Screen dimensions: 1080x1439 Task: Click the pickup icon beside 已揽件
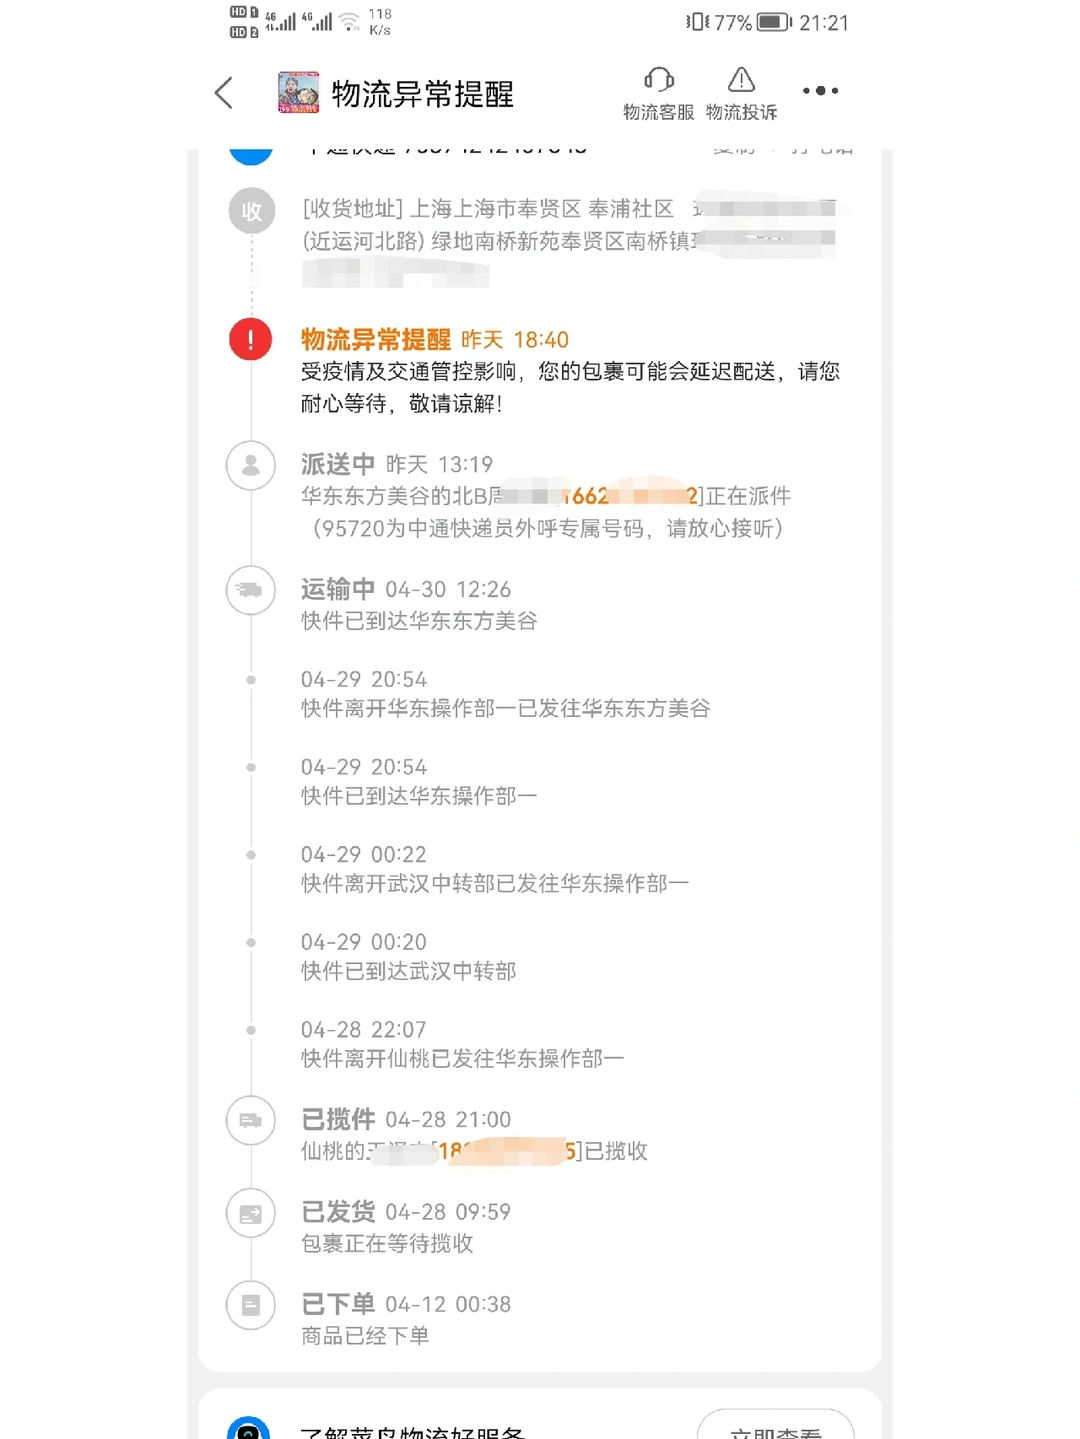(250, 1122)
